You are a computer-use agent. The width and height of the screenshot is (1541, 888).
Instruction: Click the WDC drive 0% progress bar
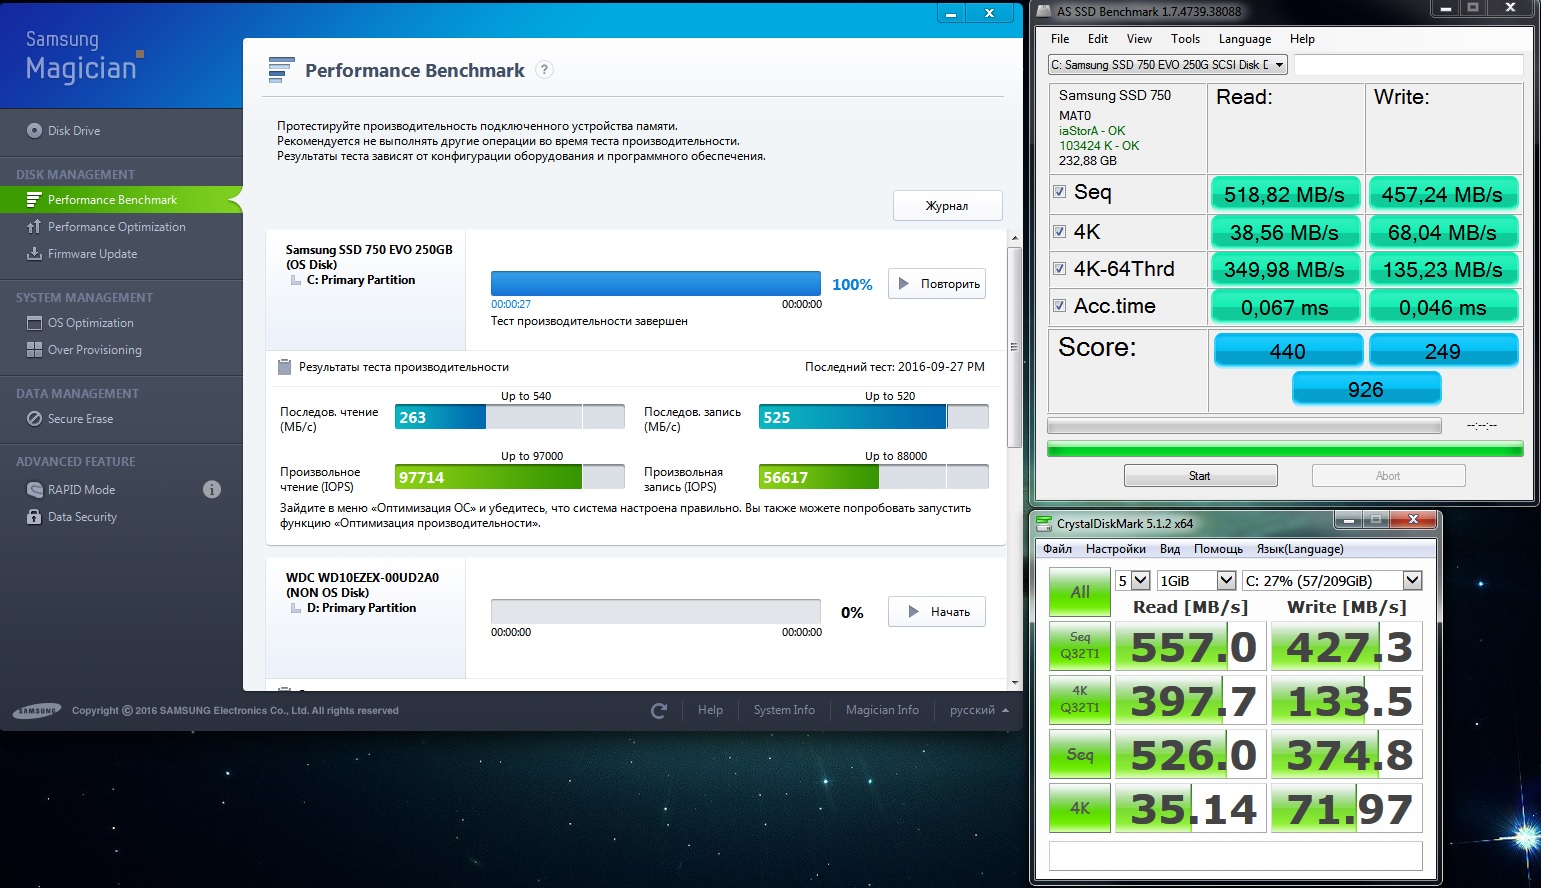coord(656,611)
